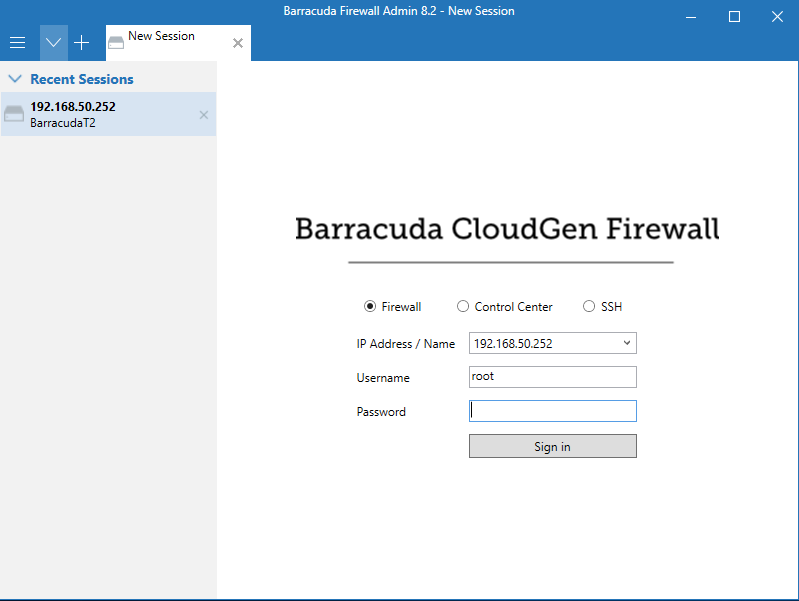Minimize the Firewall Admin window
The image size is (799, 601).
691,17
